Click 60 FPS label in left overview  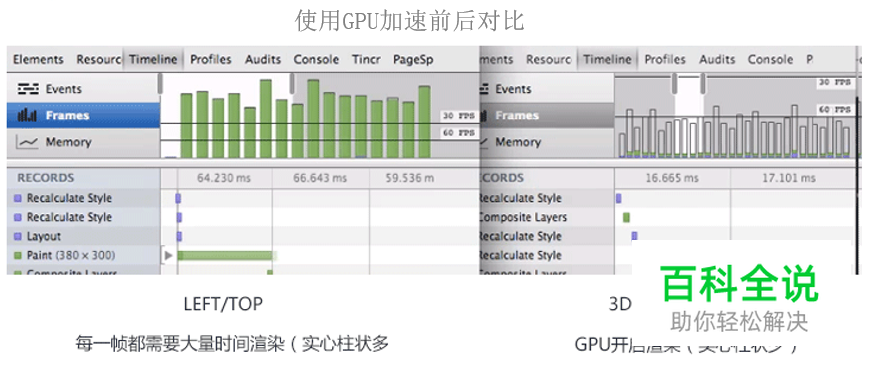click(458, 133)
